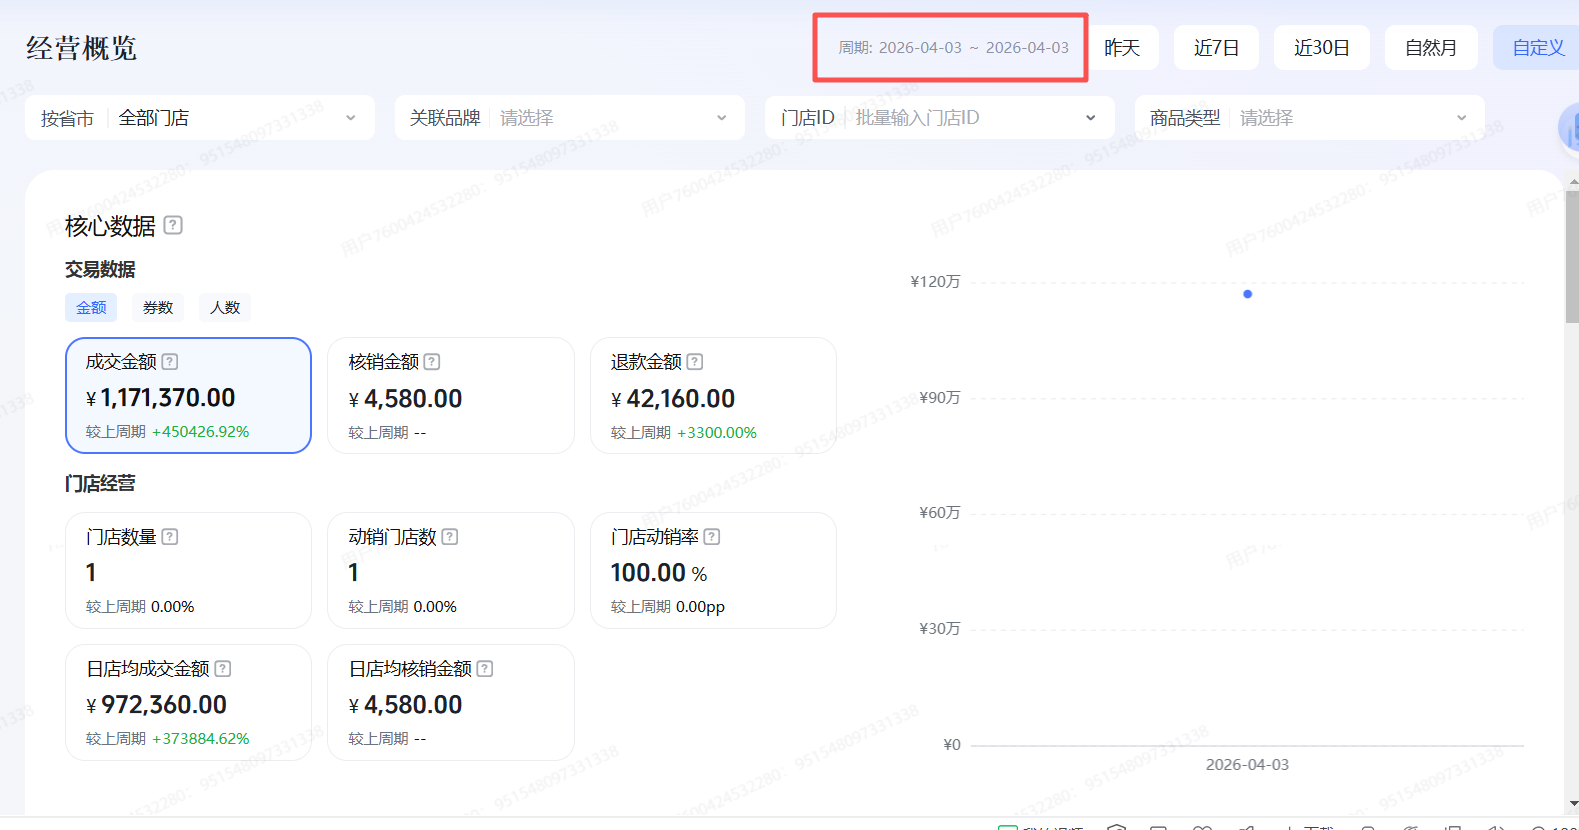Open help icon beside 核心数据 heading
1579x830 pixels.
[x=173, y=225]
